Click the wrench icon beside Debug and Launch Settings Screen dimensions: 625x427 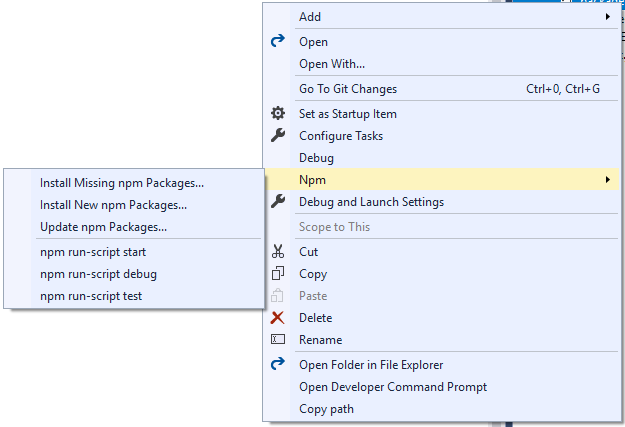278,201
